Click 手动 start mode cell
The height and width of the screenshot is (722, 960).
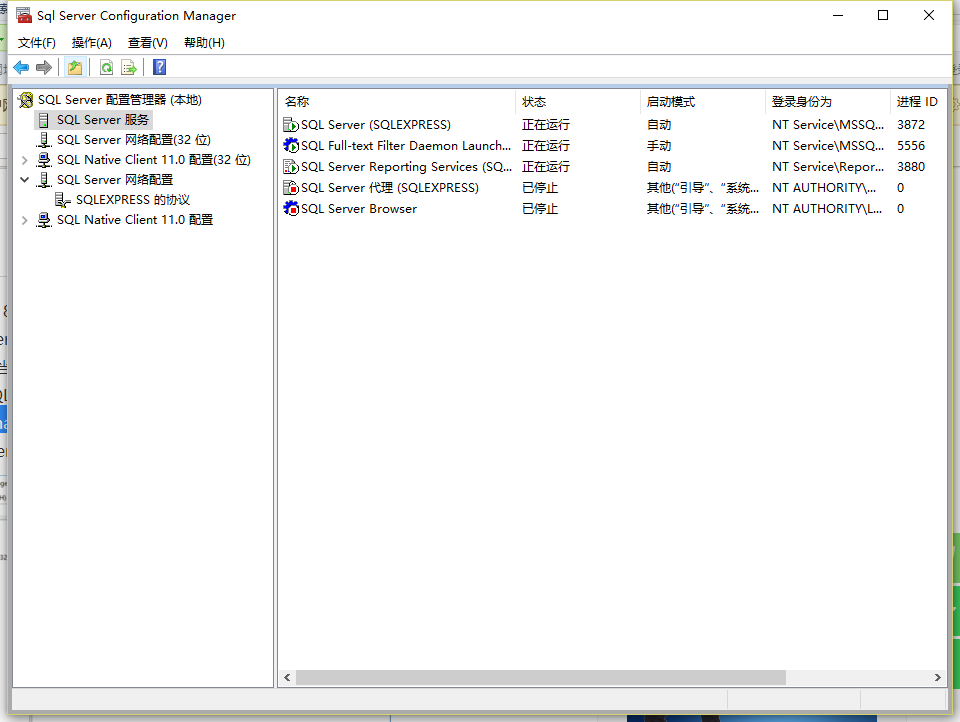pos(659,146)
